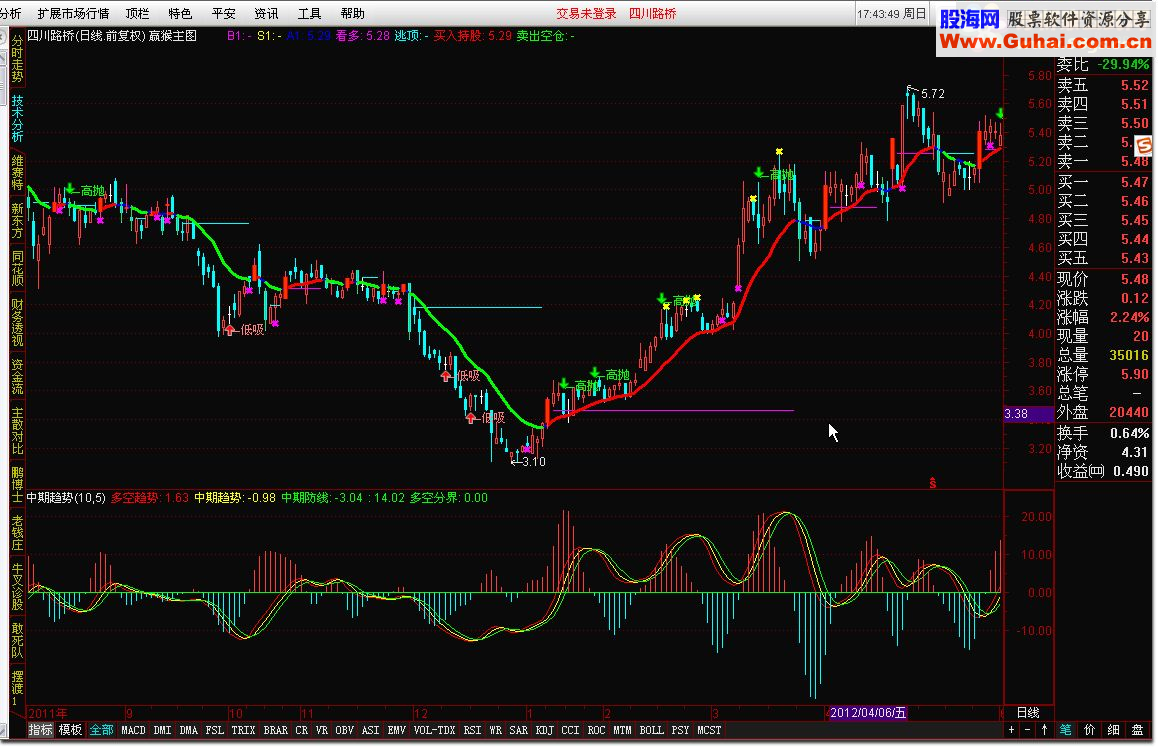Open the 维赛特 sidebar tab
Screen dimensions: 1158x747
[17, 172]
